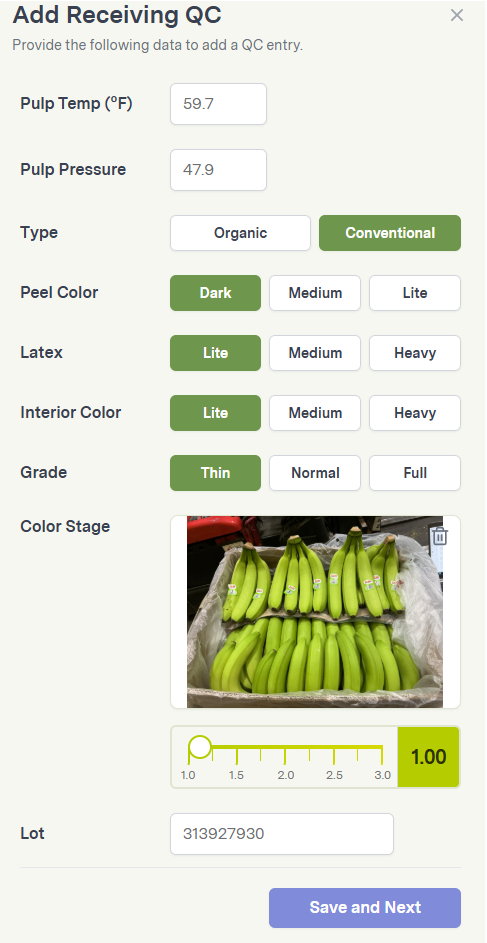Choose Dark peel color
Screen dimensions: 487x943
215,293
